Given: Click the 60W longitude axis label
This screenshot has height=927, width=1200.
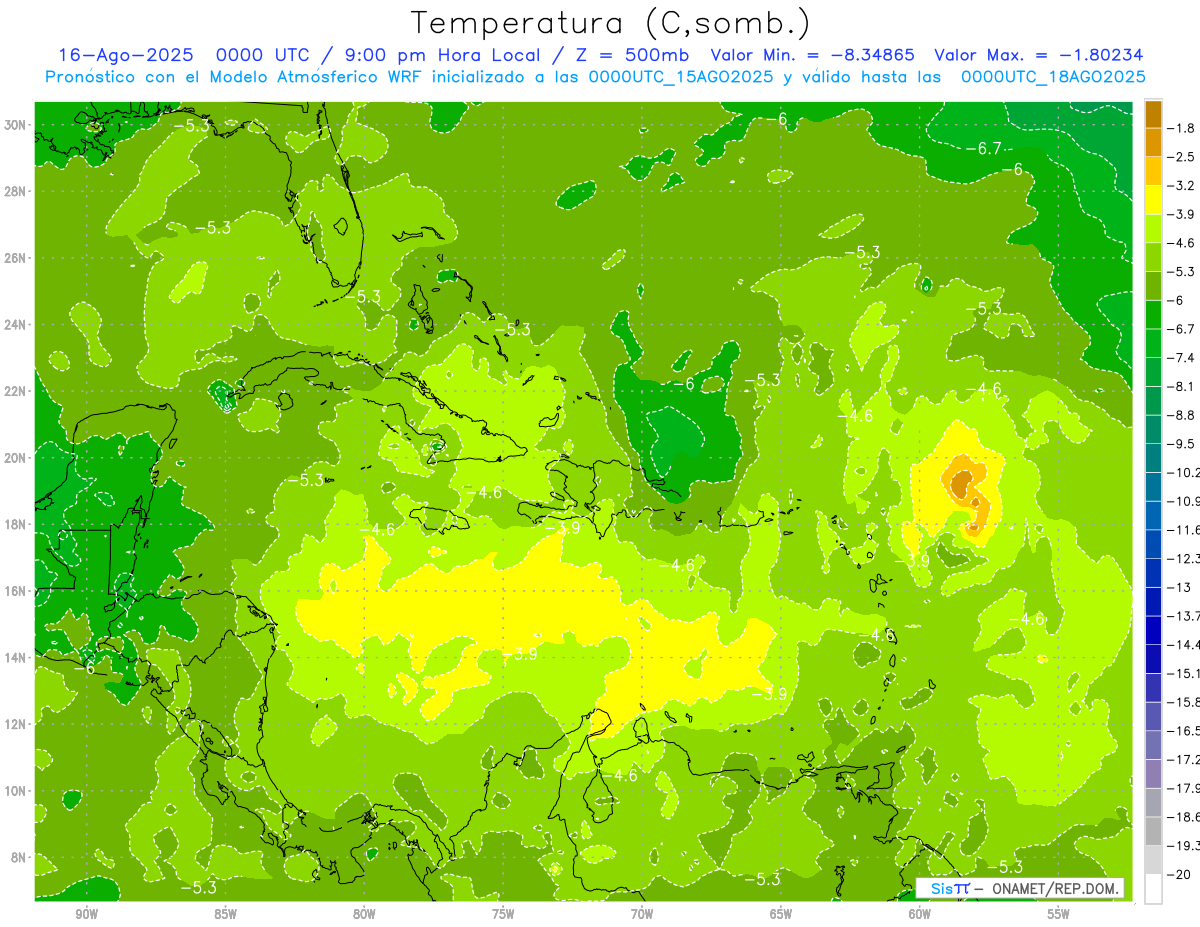Looking at the screenshot, I should [x=920, y=914].
